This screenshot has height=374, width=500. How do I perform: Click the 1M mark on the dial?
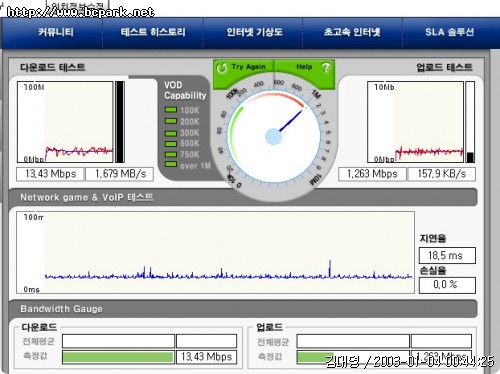tap(315, 94)
